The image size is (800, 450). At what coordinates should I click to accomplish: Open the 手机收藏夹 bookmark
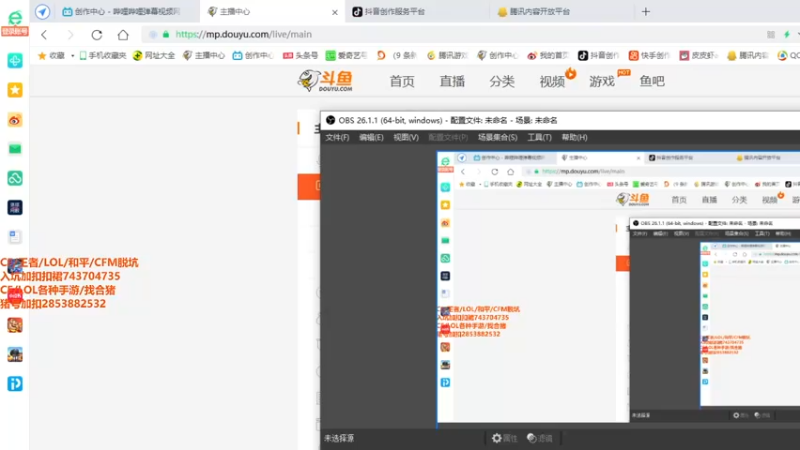103,56
